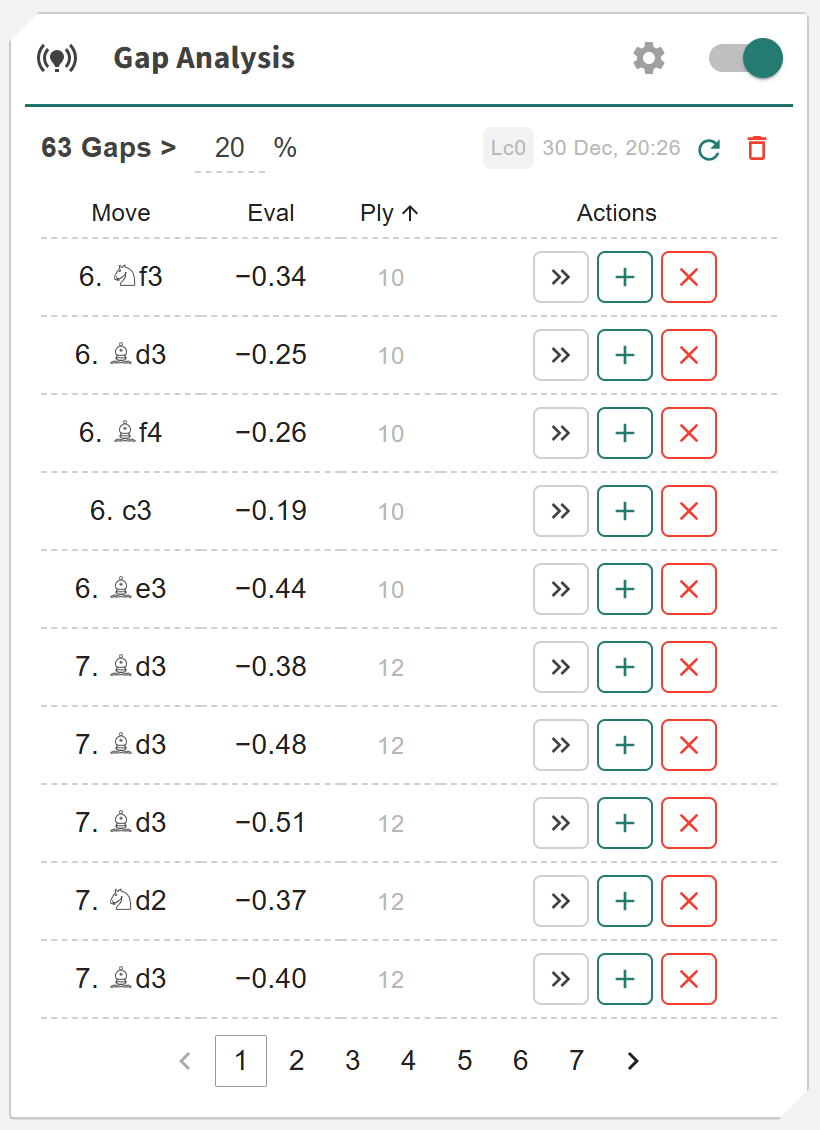This screenshot has height=1130, width=820.
Task: Open Gap Analysis settings gear
Action: click(649, 59)
